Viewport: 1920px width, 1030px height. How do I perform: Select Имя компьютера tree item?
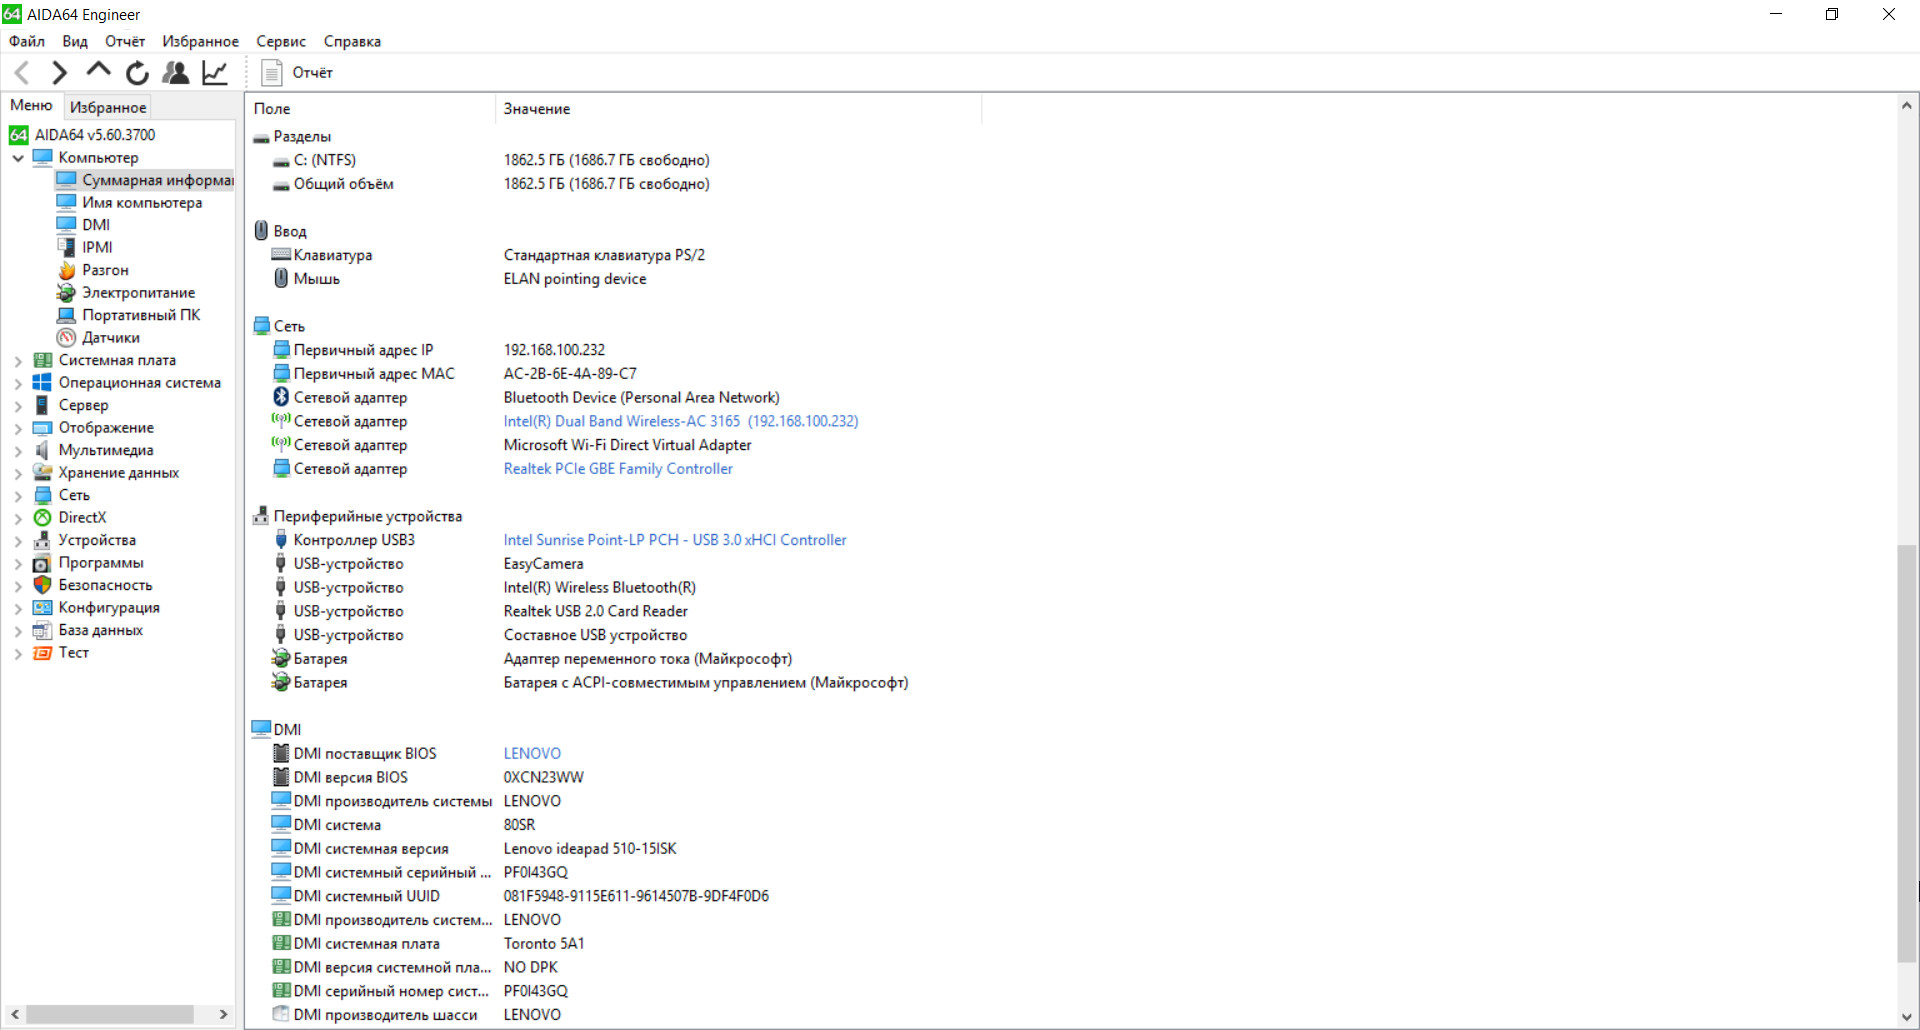(x=142, y=203)
